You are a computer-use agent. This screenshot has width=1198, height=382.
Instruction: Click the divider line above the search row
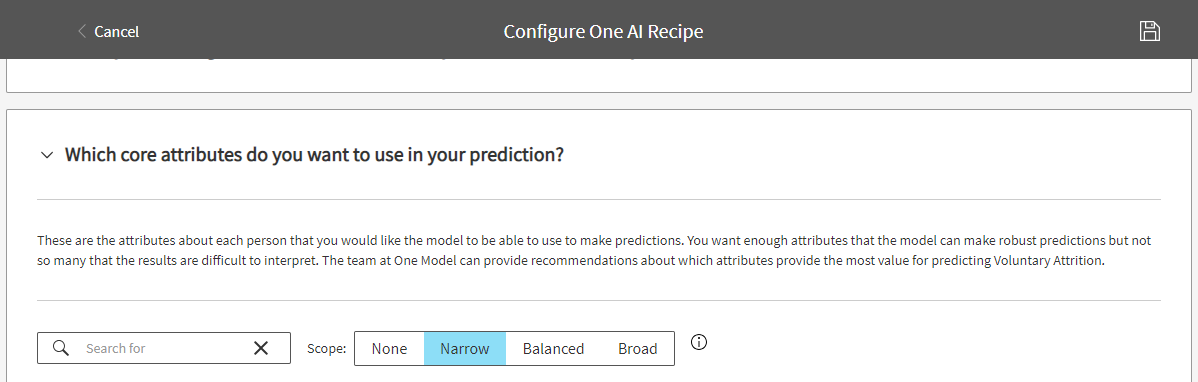(x=599, y=300)
